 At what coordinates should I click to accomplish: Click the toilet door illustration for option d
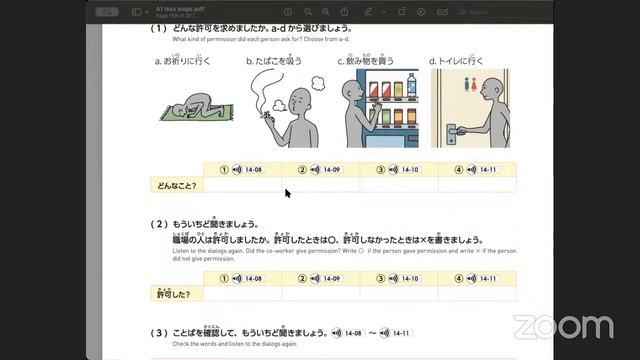pos(471,108)
